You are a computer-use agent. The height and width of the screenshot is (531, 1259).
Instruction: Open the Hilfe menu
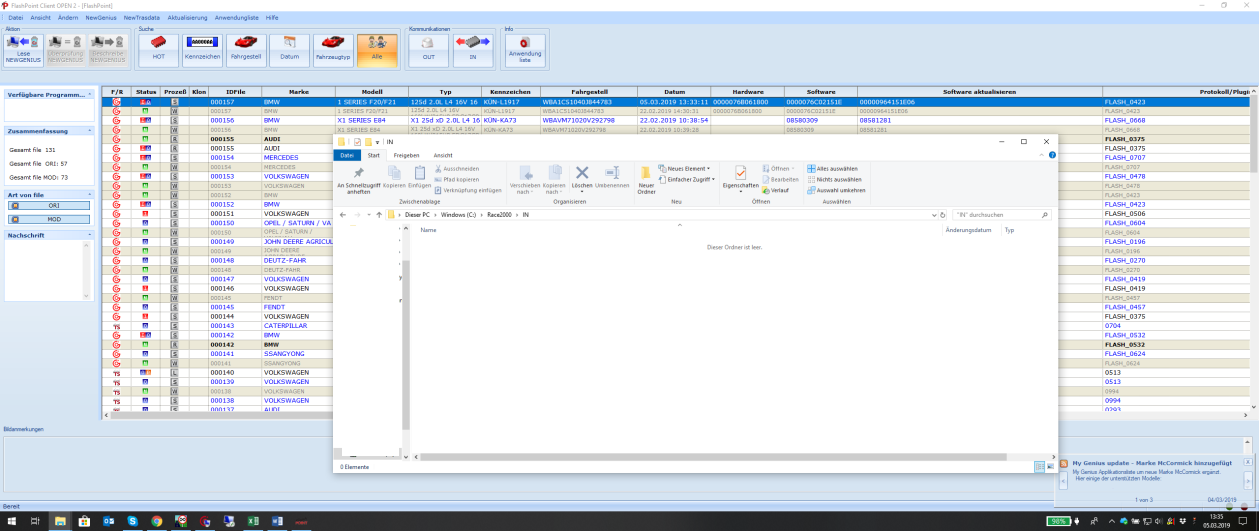tap(272, 18)
